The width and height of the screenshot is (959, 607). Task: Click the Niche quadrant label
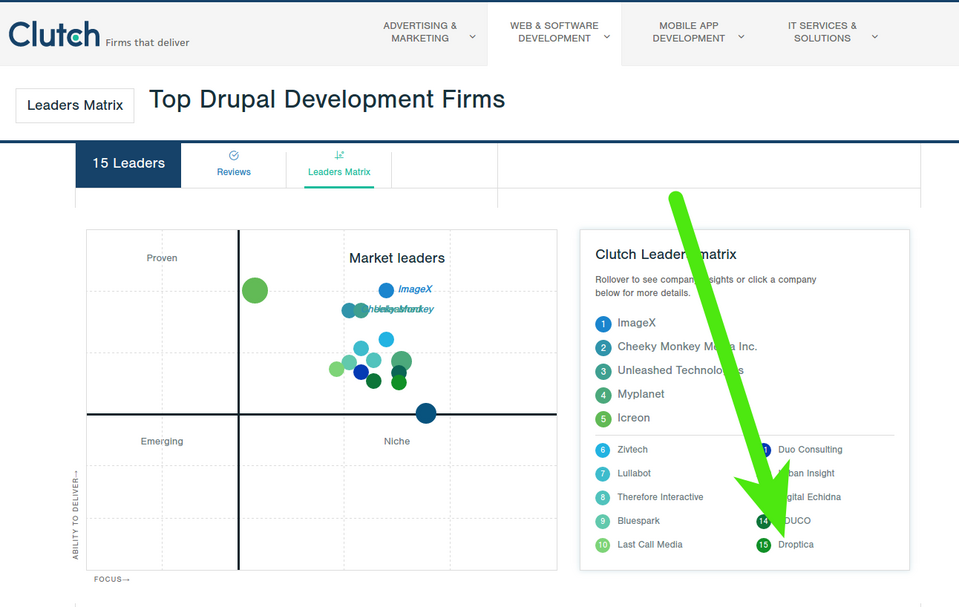(397, 441)
